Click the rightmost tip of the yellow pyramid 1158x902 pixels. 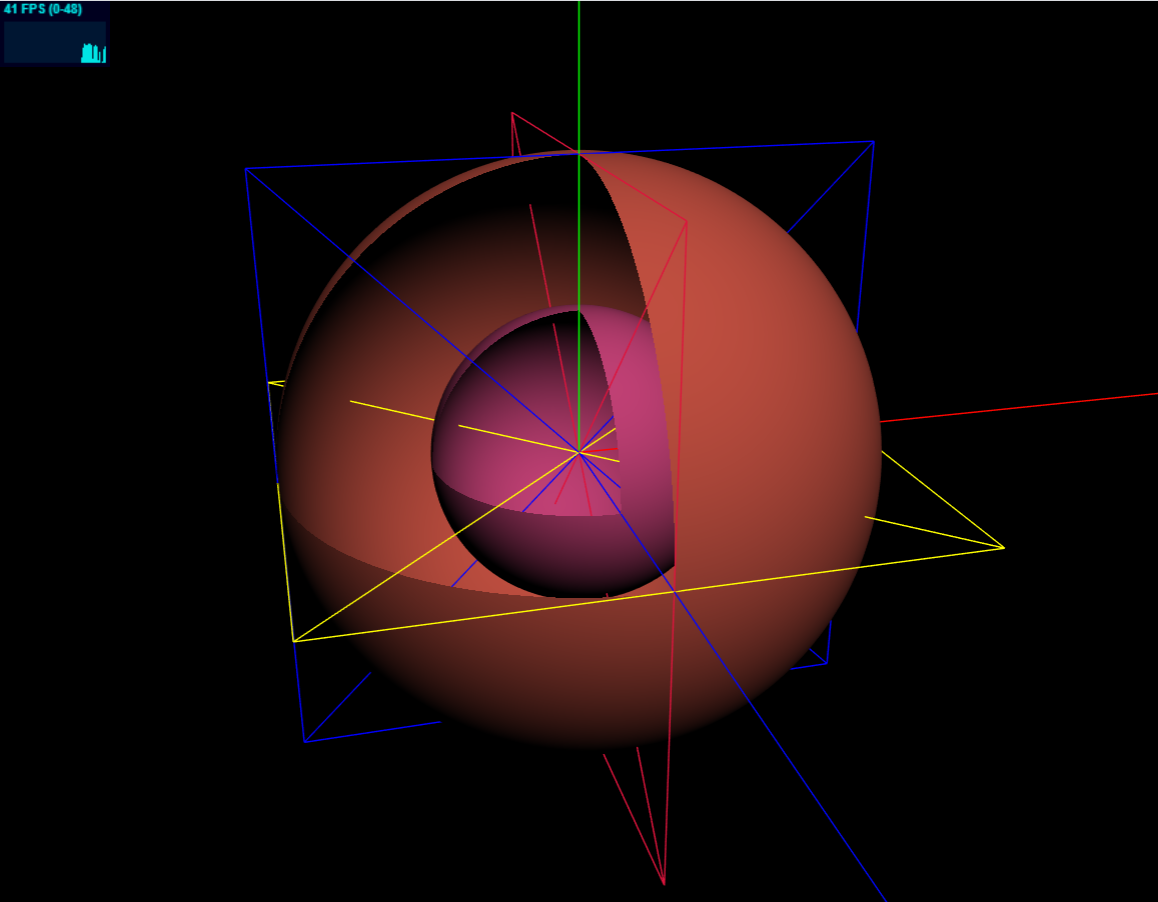tap(1004, 548)
